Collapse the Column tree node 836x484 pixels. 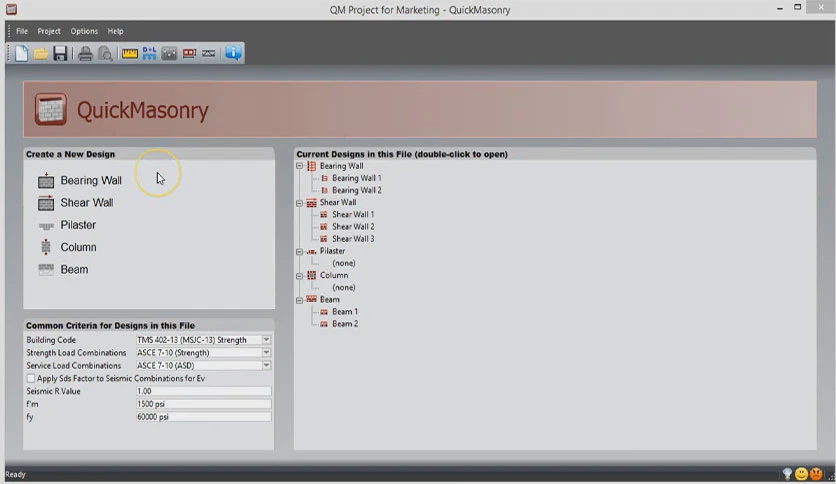300,276
